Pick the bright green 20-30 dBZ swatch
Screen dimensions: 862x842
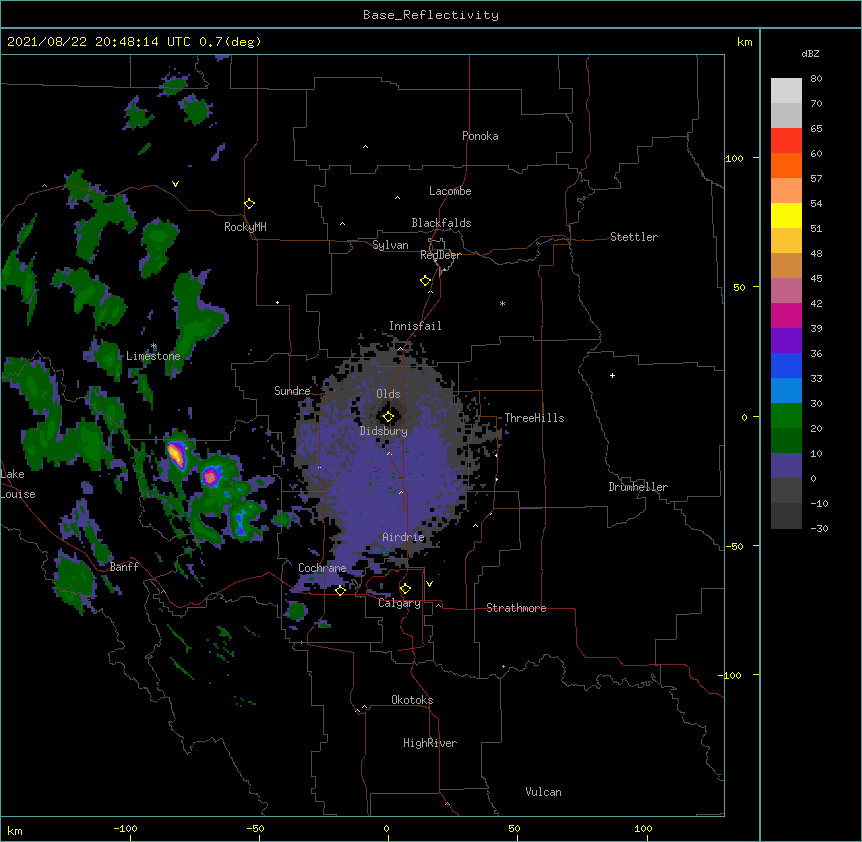(x=786, y=416)
